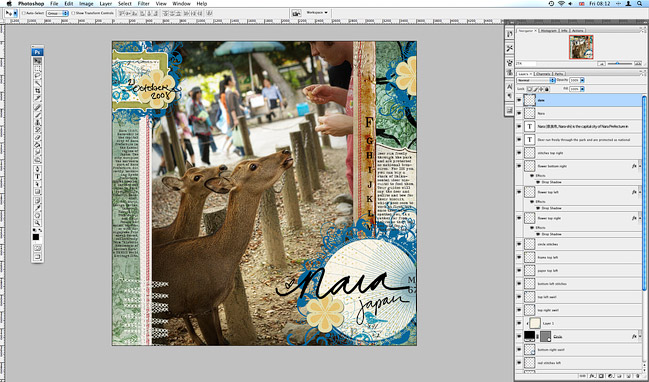The width and height of the screenshot is (649, 382).
Task: Toggle visibility of Layer 1
Action: point(519,323)
